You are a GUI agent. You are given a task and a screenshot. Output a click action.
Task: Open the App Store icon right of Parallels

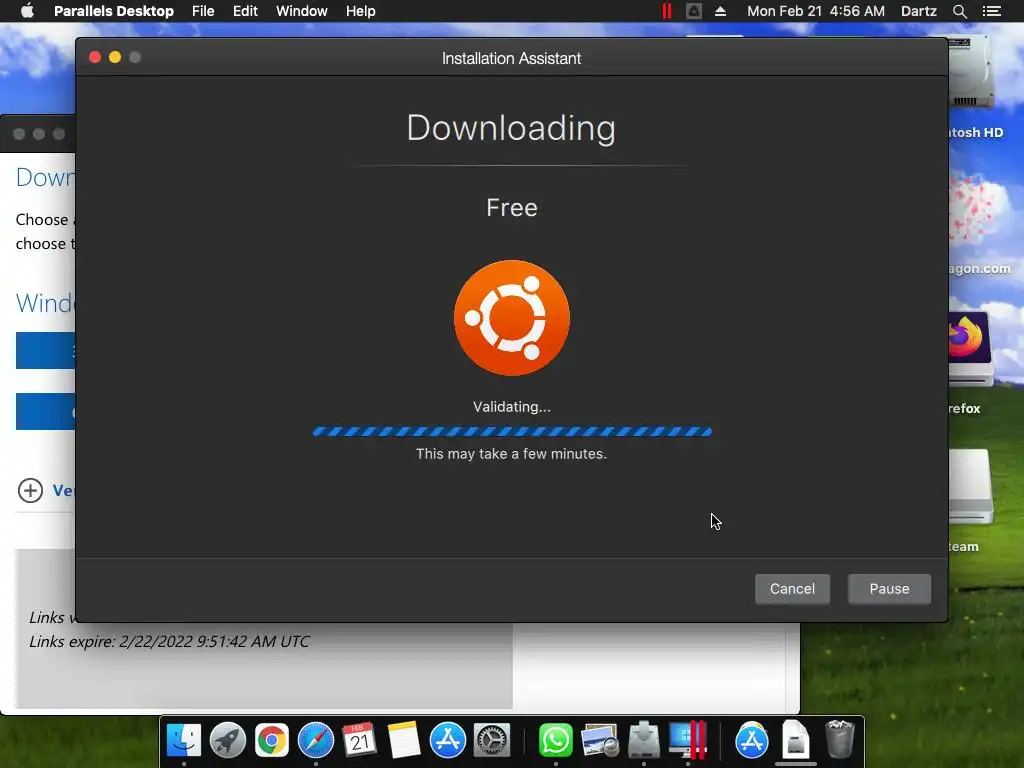pos(752,741)
